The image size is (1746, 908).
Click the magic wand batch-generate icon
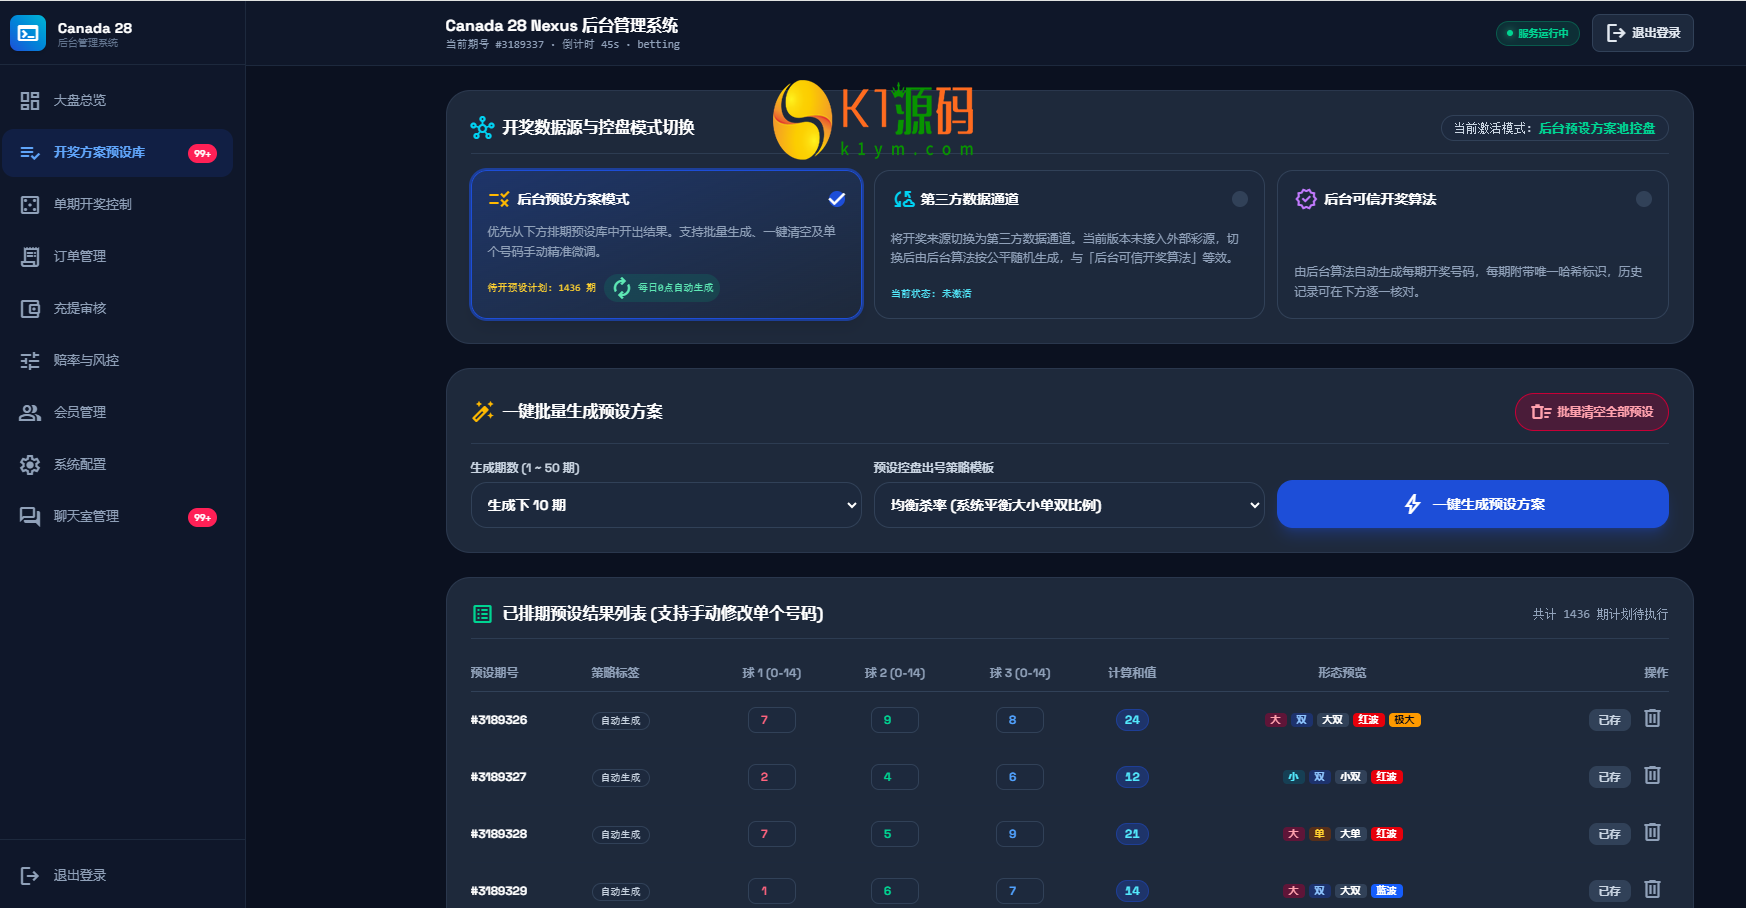coord(482,411)
